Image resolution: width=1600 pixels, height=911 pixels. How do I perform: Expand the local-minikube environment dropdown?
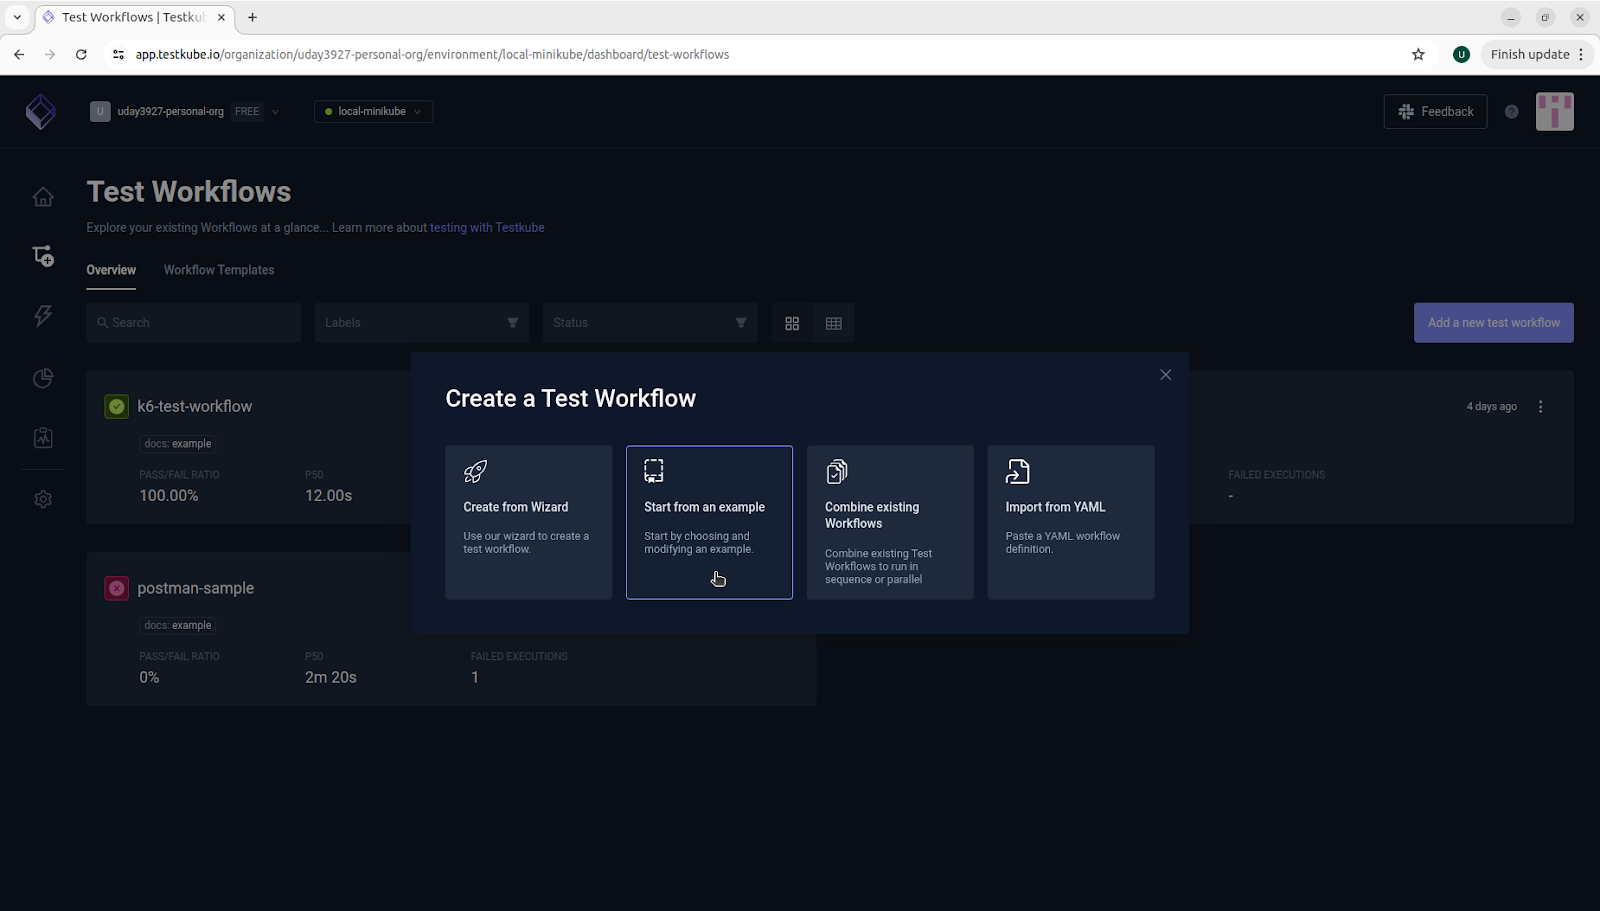373,112
